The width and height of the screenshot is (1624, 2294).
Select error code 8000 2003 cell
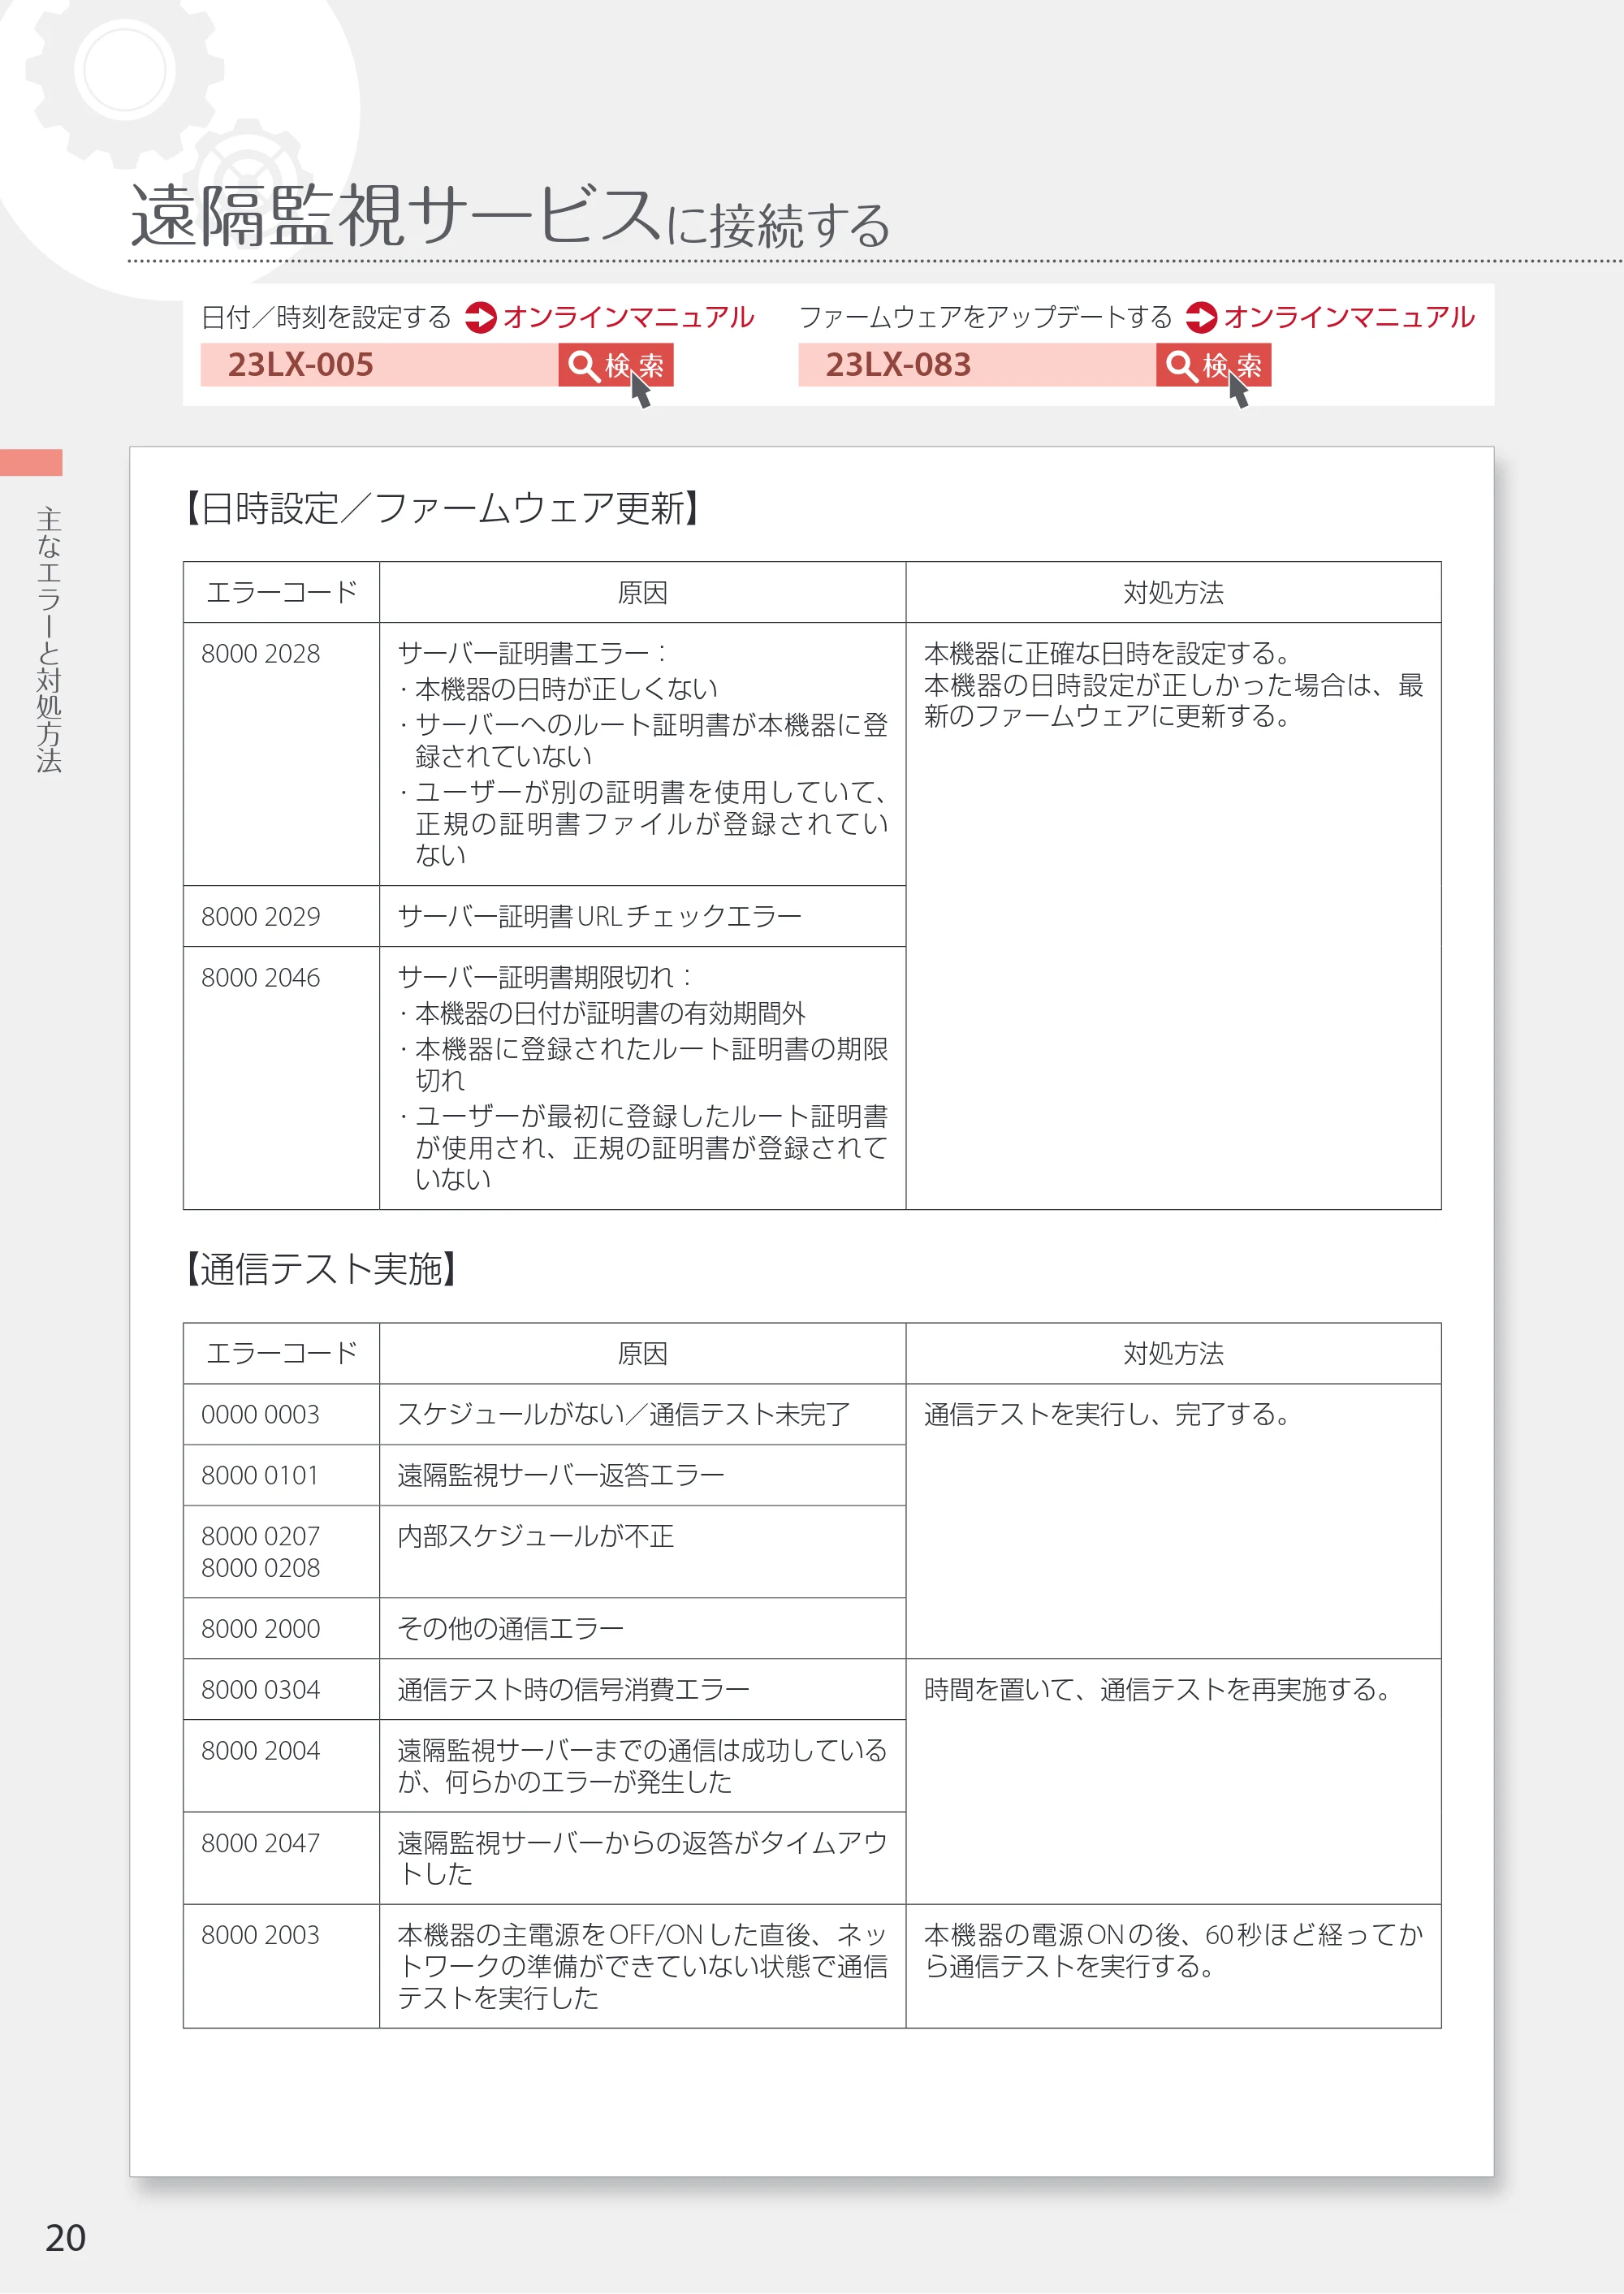coord(281,1966)
